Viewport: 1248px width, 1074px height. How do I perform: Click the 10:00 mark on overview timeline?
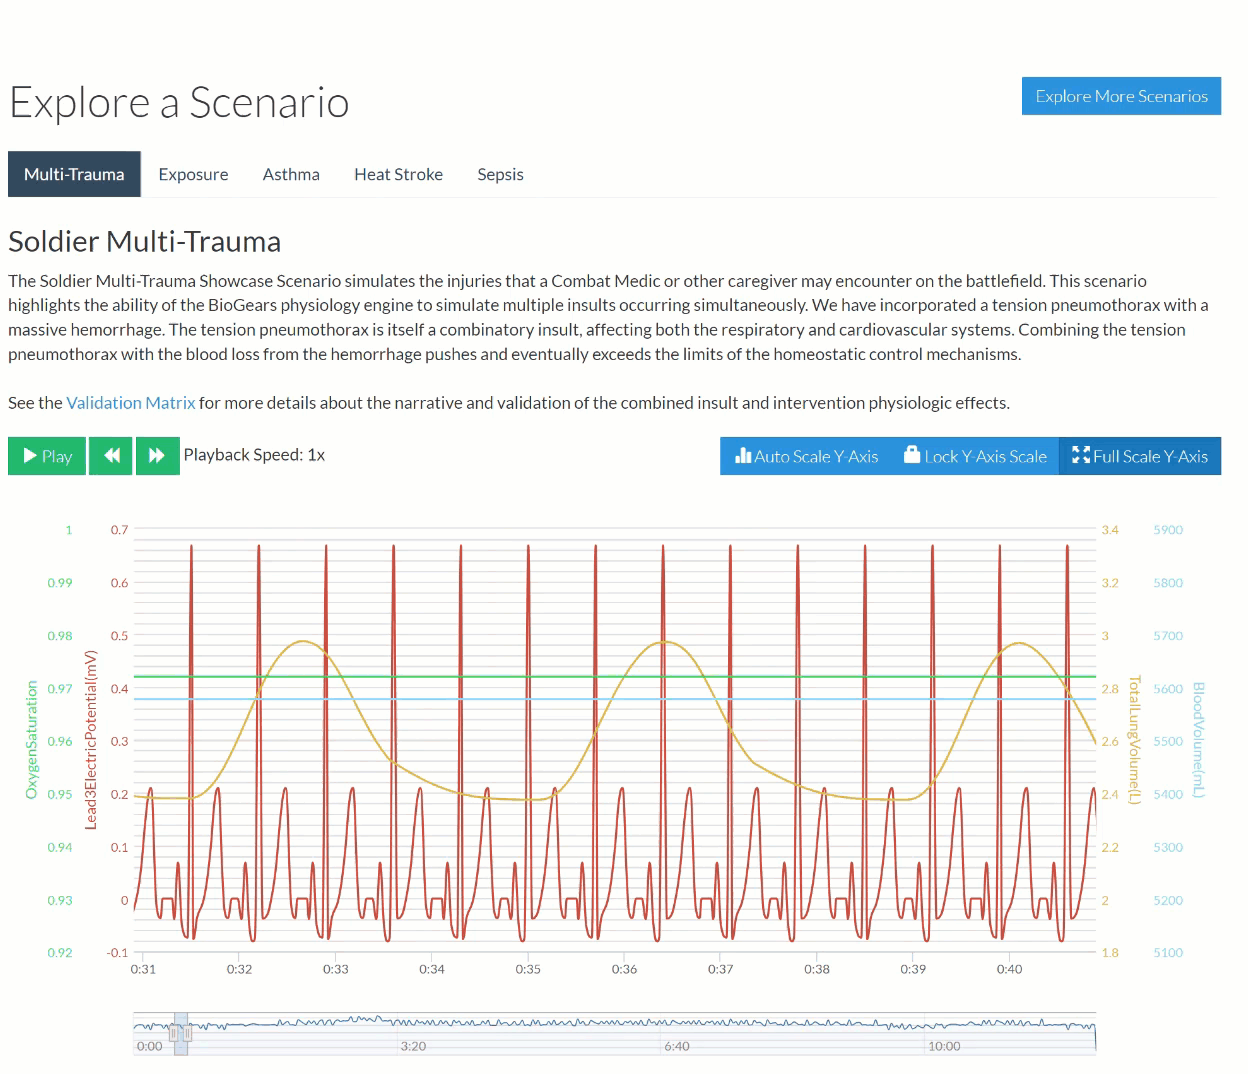(944, 1046)
